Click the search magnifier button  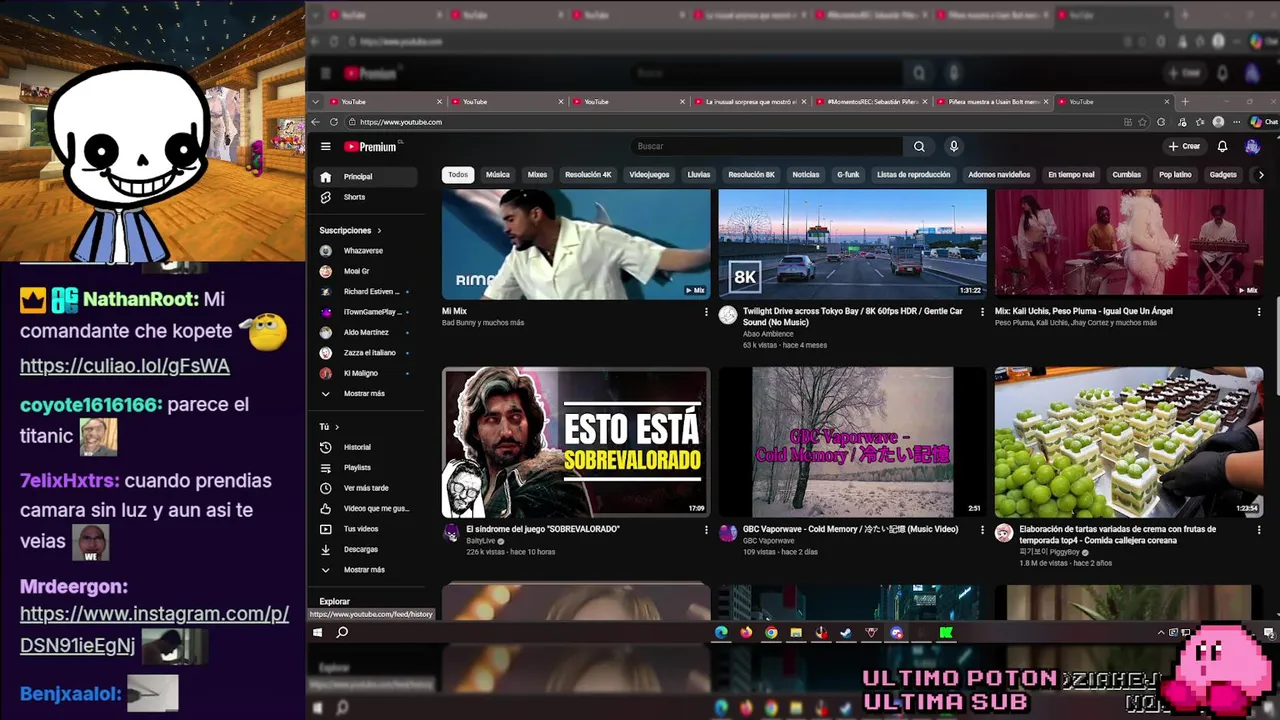coord(919,146)
